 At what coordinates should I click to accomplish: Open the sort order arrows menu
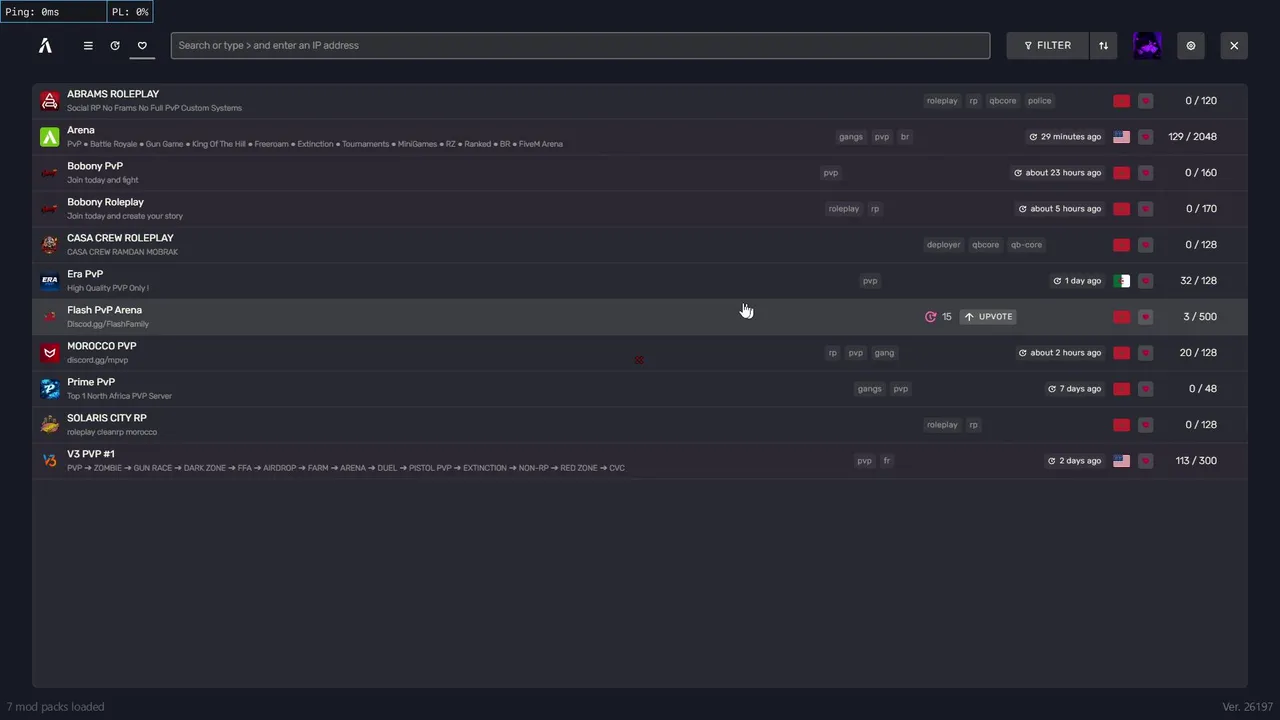1103,45
